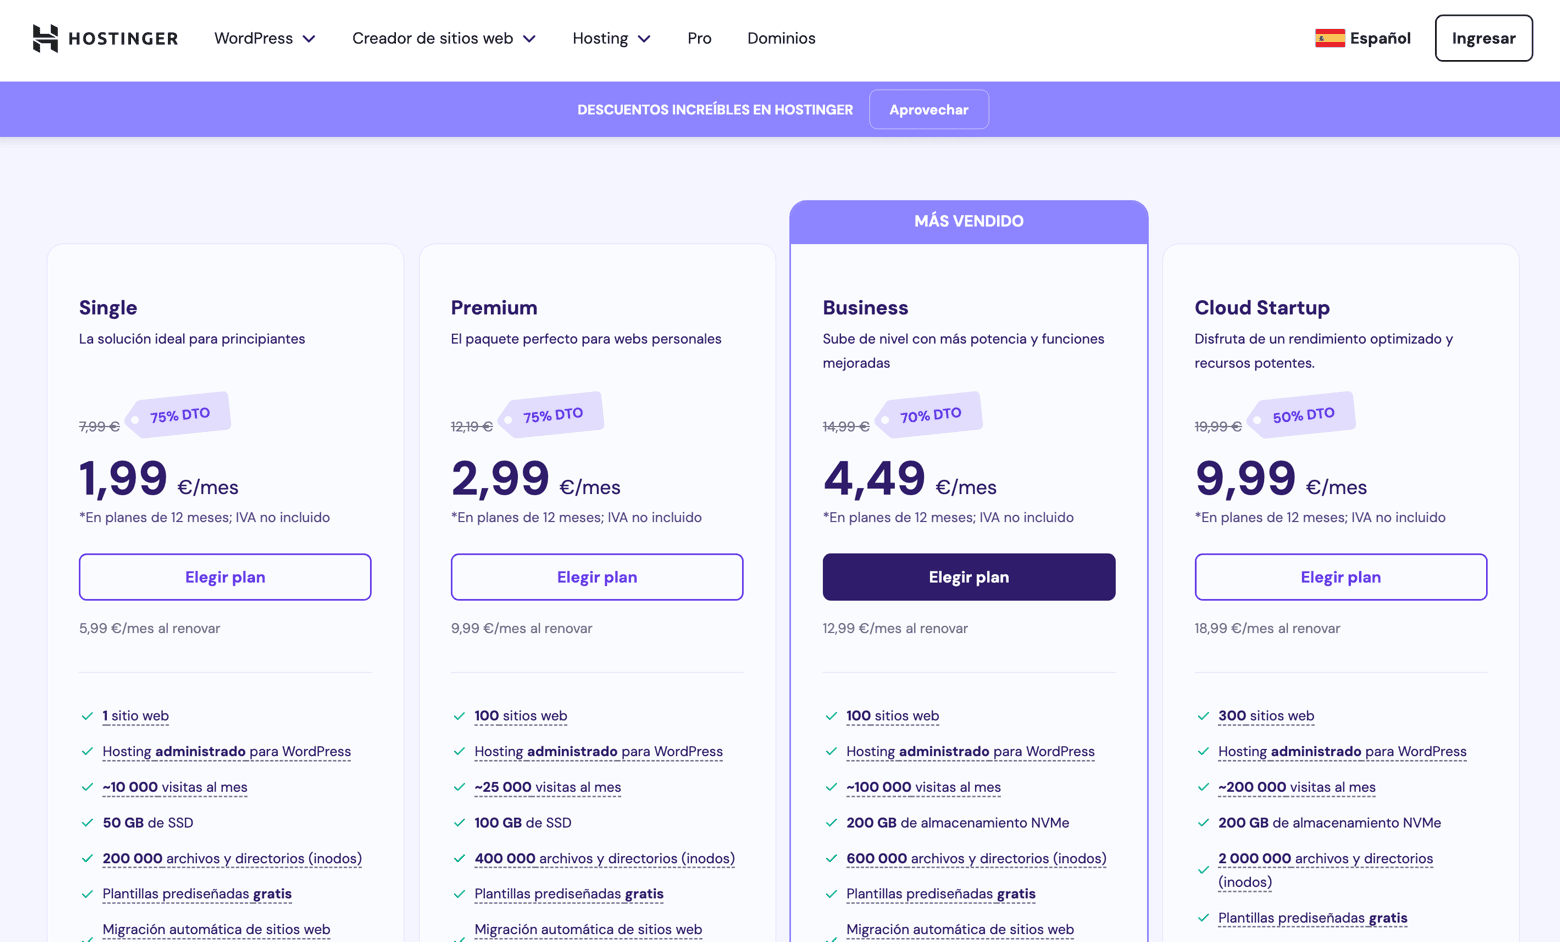
Task: Click '~100 000 visitas al mes' feature
Action: [923, 787]
